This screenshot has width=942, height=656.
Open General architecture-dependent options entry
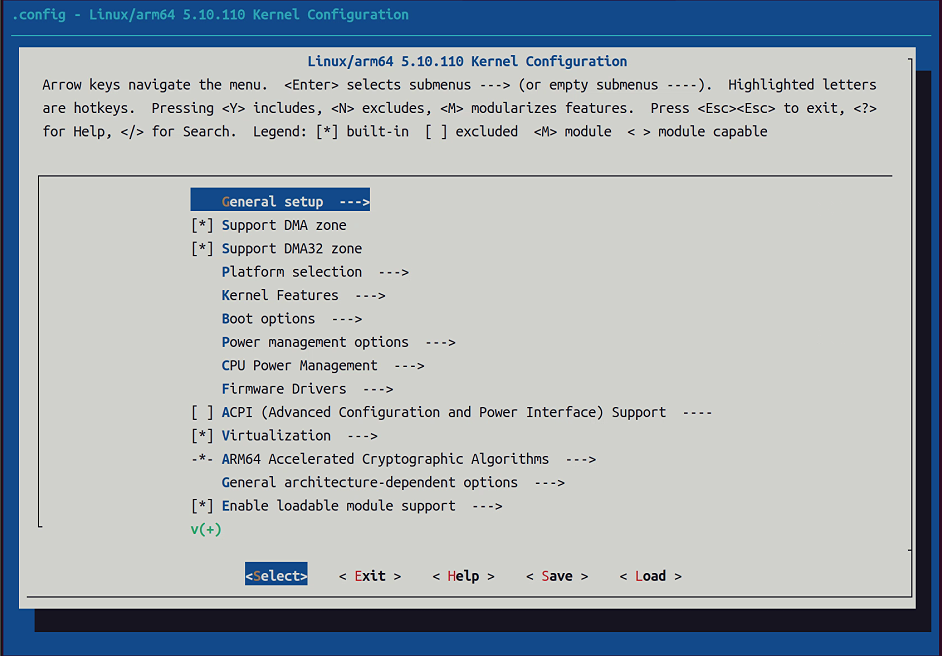coord(392,483)
